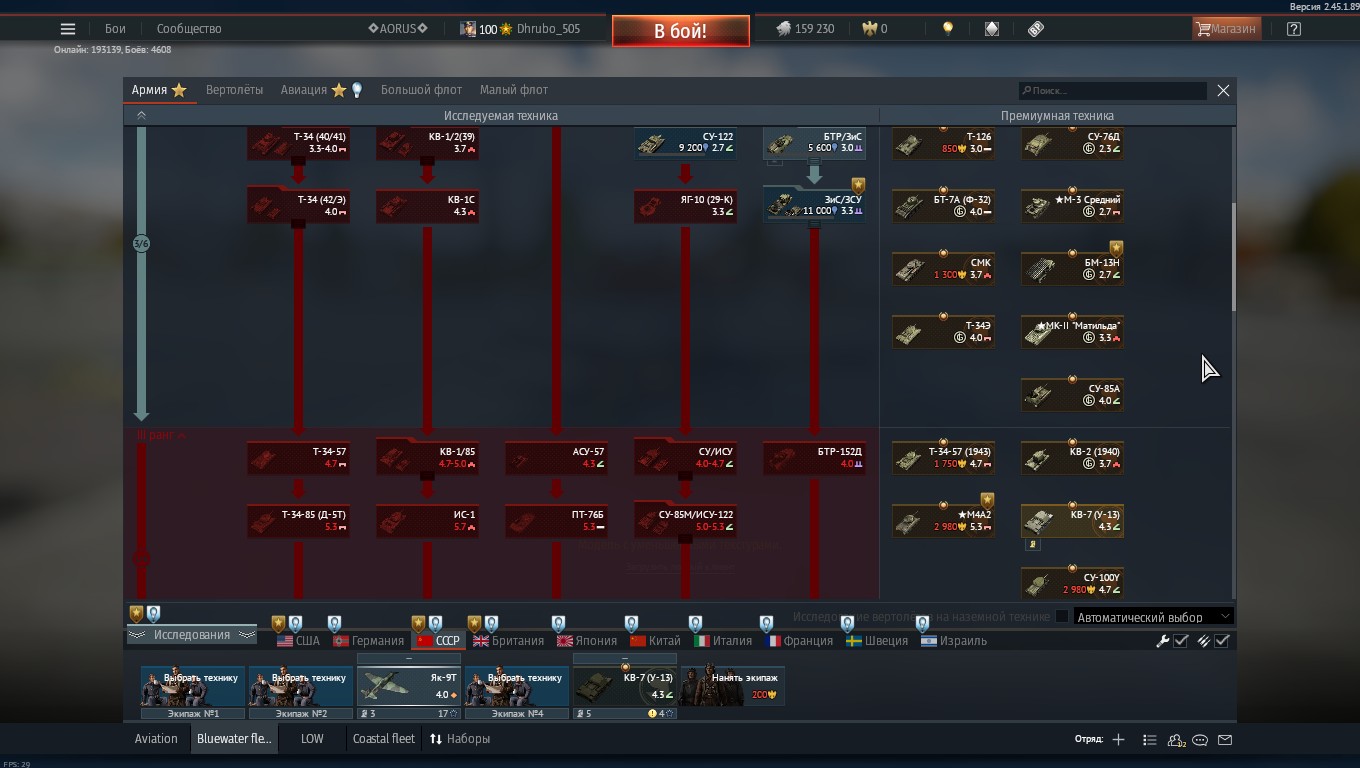Open the main hamburger menu
This screenshot has width=1360, height=768.
coord(68,29)
